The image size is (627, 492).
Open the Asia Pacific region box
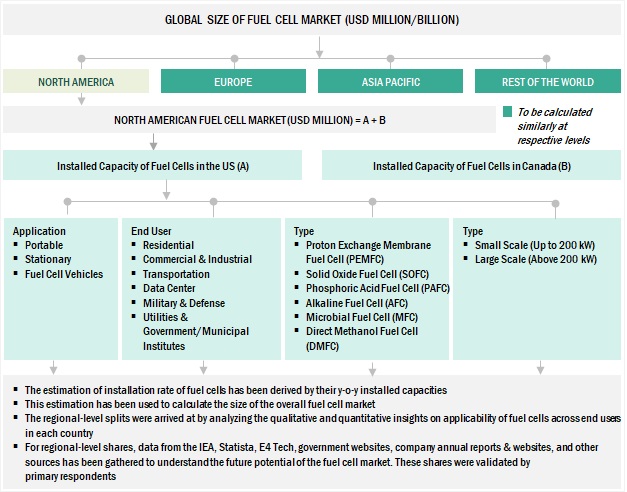(390, 82)
